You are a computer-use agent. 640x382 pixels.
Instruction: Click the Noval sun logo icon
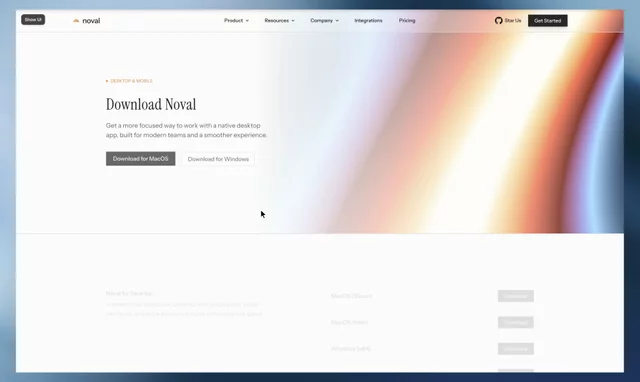(76, 21)
